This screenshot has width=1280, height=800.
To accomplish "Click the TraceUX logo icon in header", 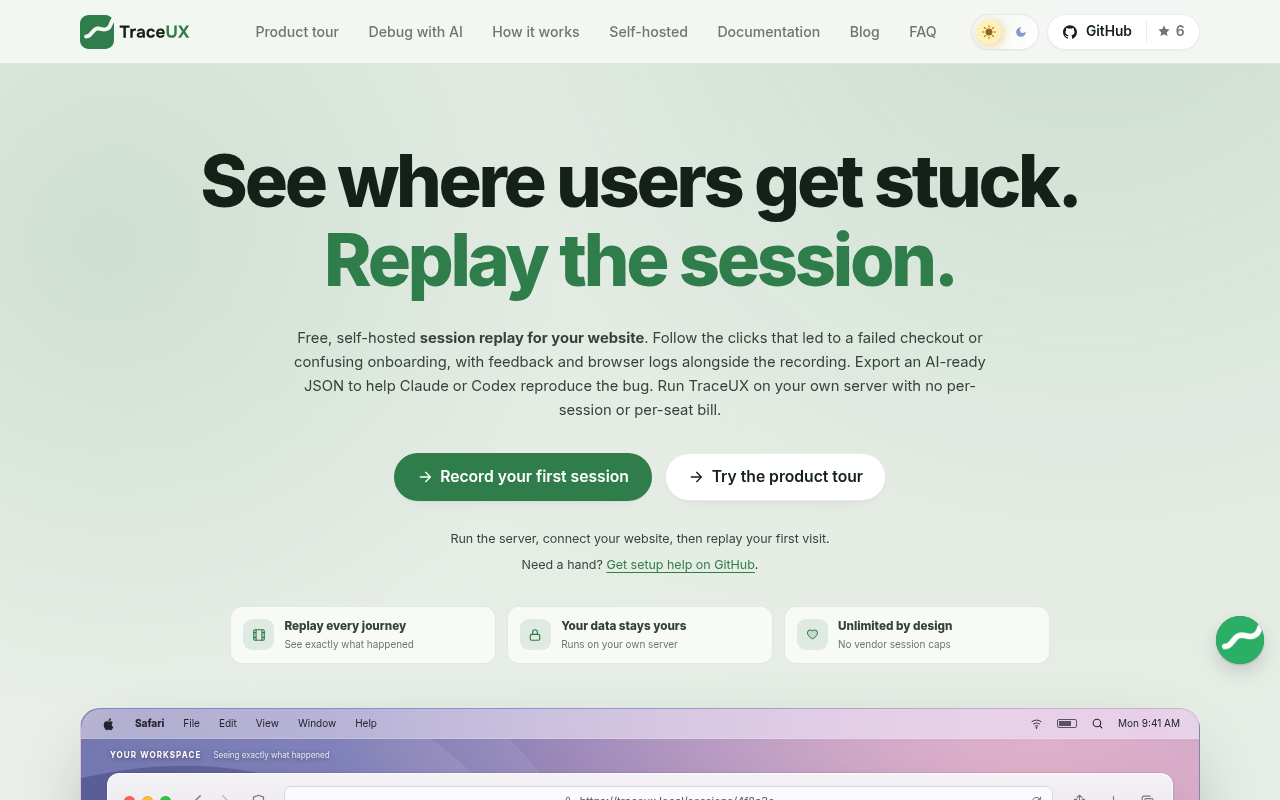I will (x=97, y=32).
